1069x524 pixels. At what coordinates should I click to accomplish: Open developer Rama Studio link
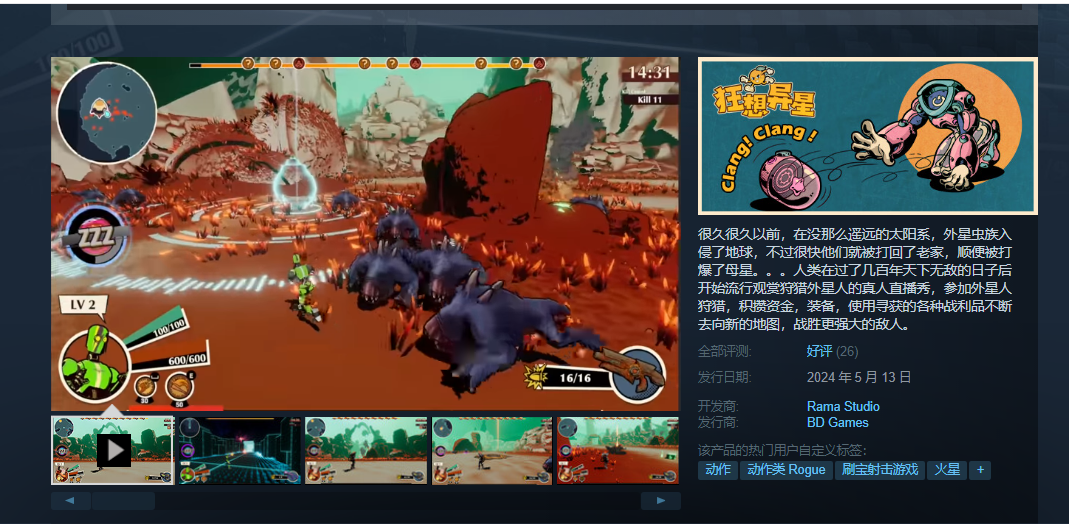tap(843, 407)
